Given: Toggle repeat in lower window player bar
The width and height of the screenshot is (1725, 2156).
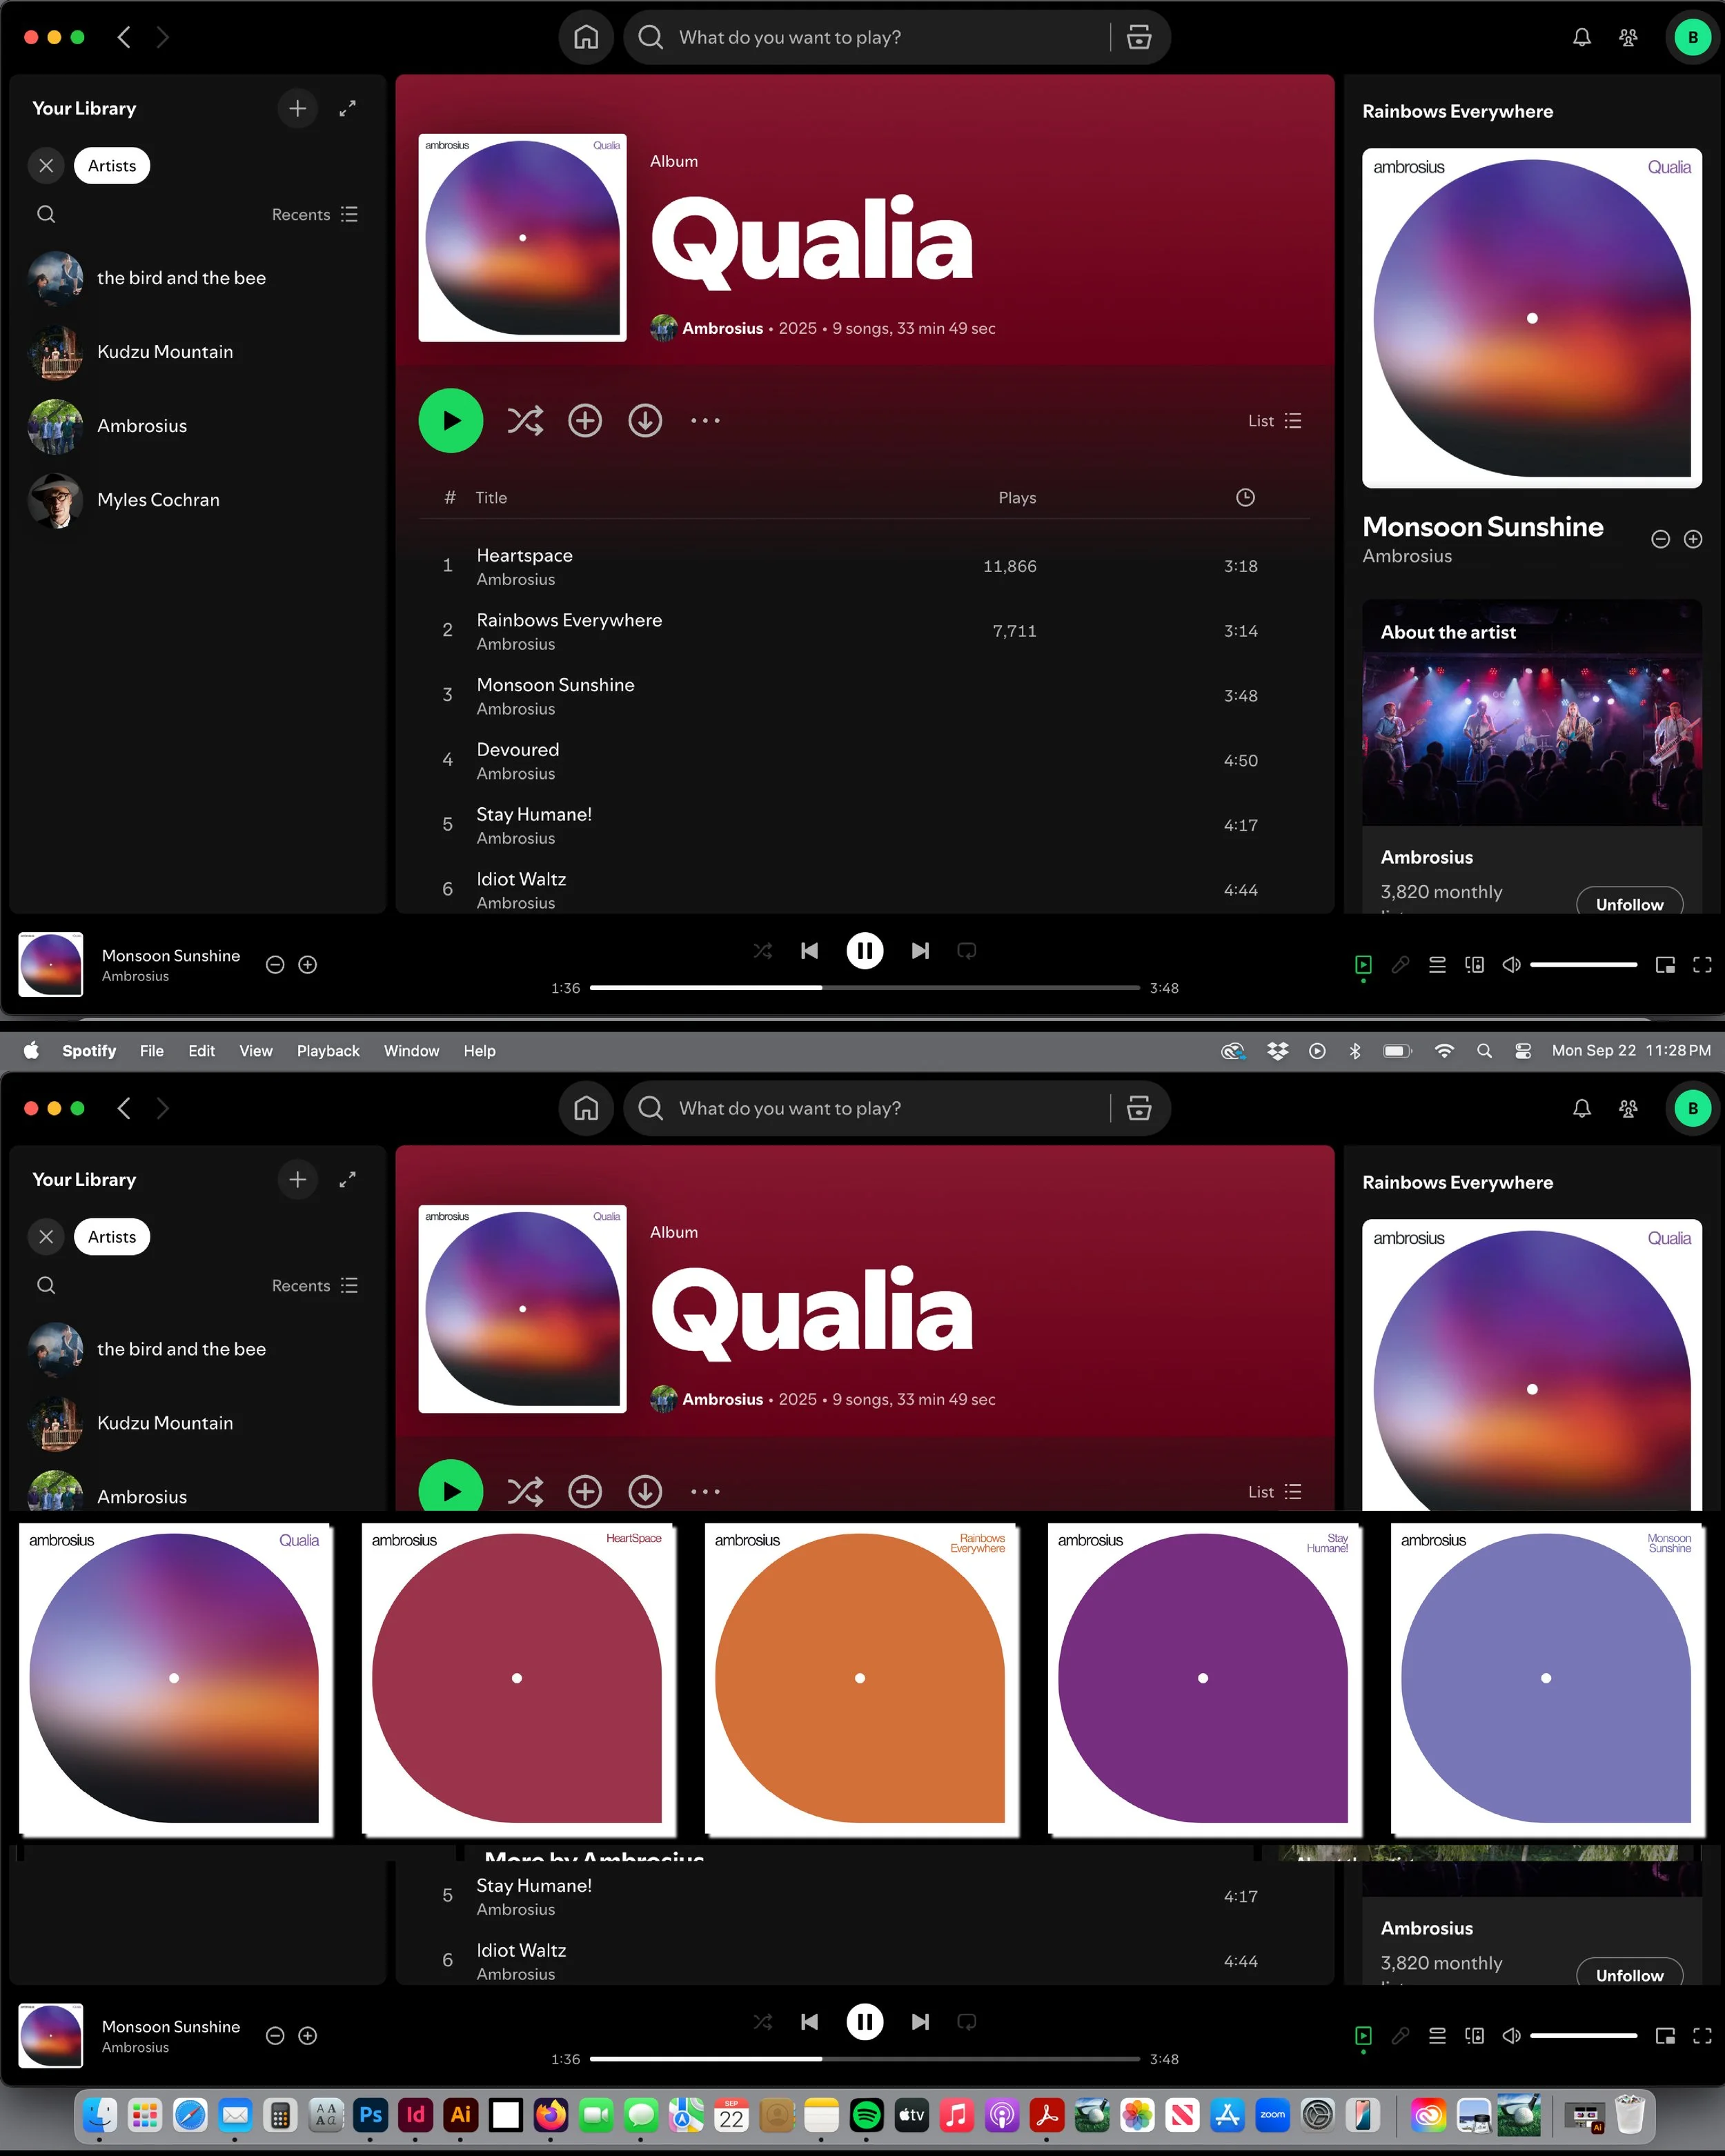Looking at the screenshot, I should pos(967,2022).
